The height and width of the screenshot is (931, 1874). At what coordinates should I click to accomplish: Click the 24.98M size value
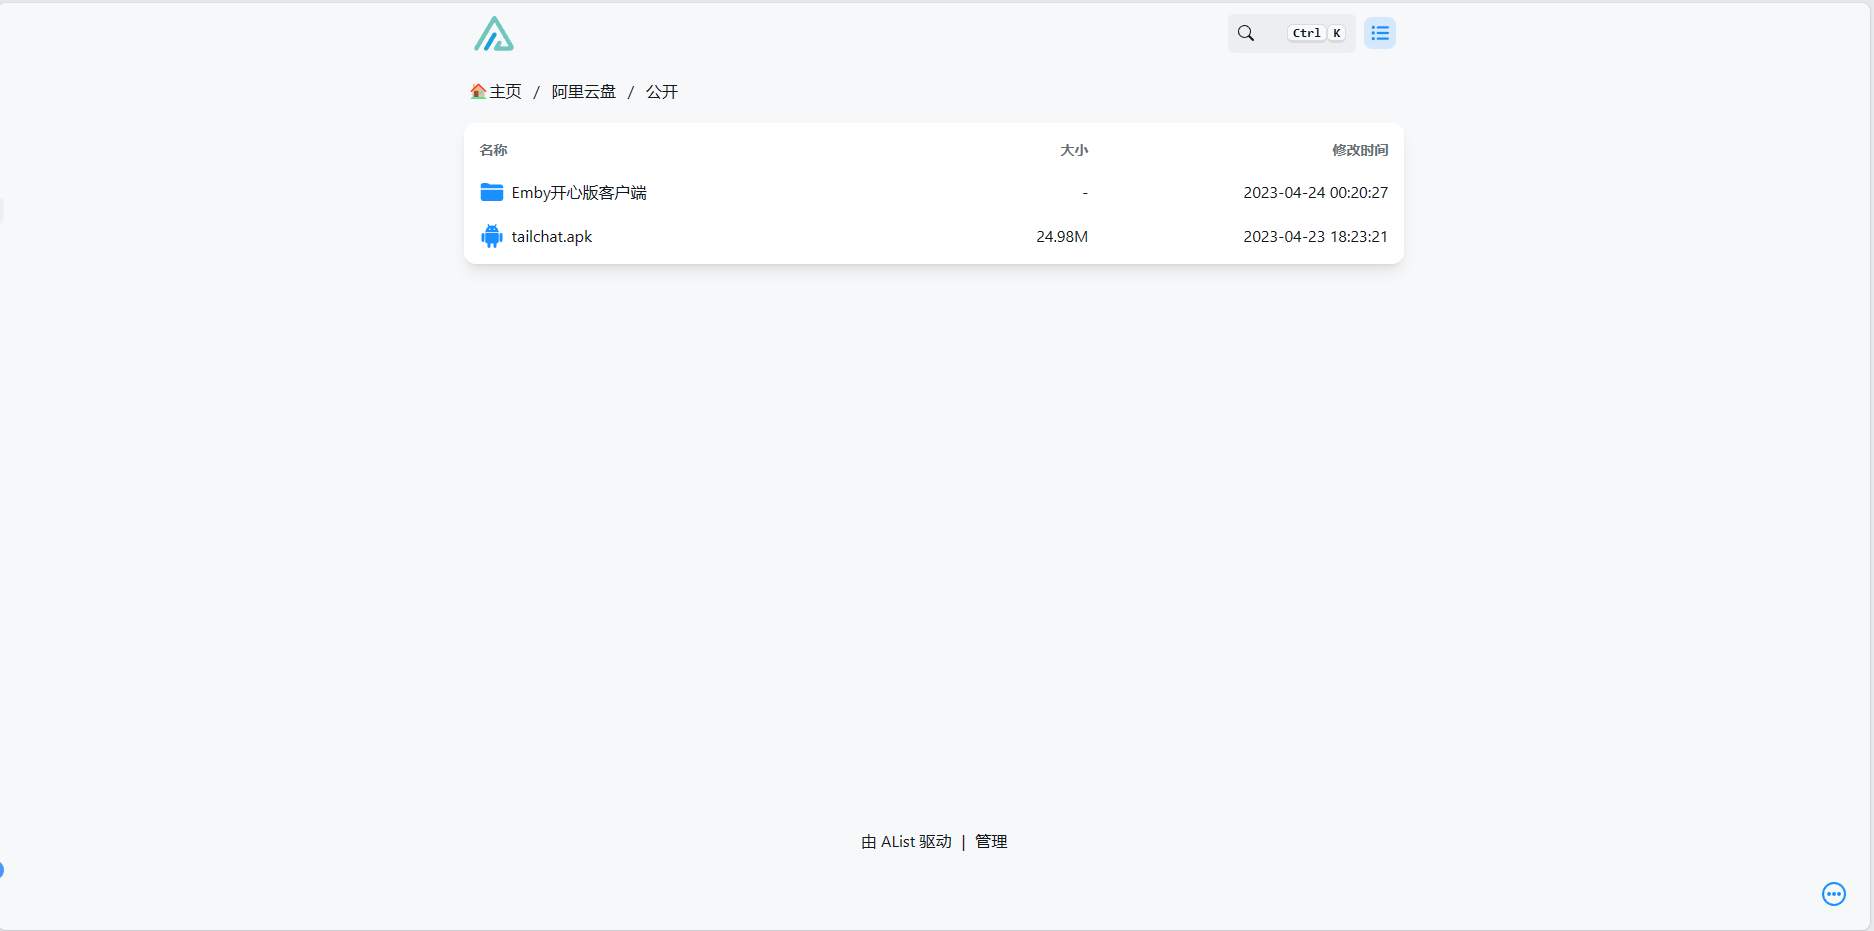(x=1062, y=236)
